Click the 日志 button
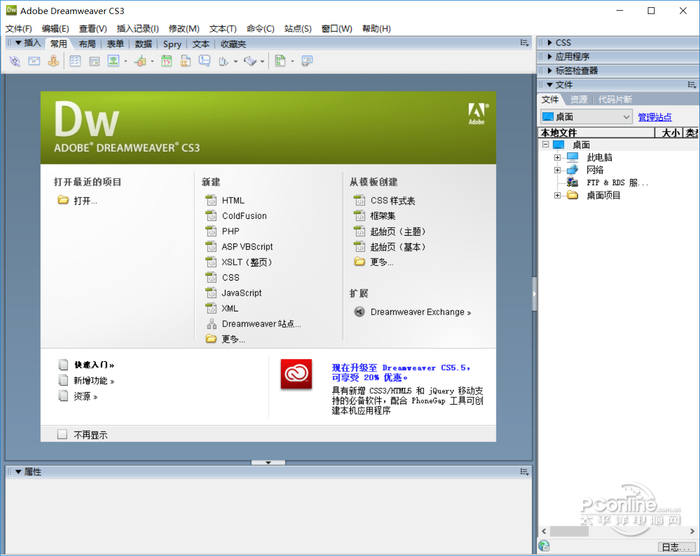This screenshot has height=556, width=700. tap(676, 547)
